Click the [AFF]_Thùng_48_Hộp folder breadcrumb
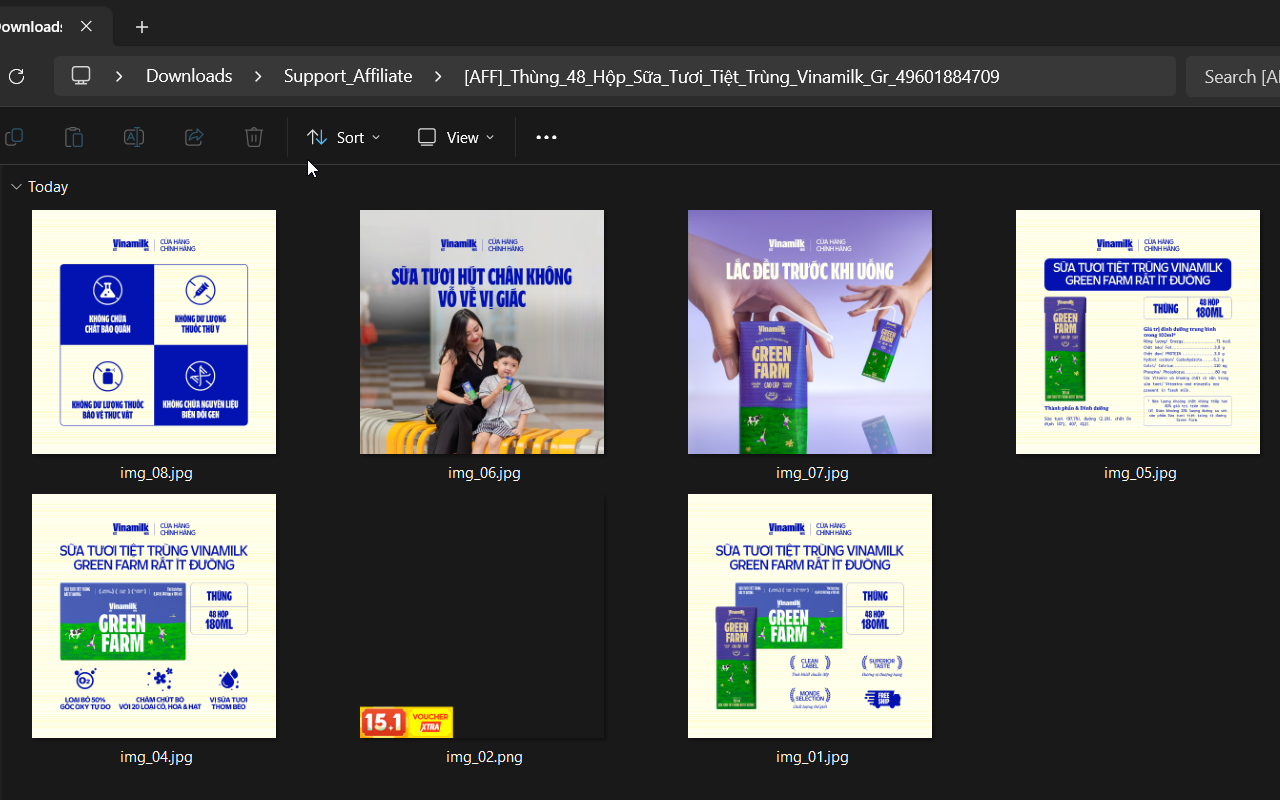The width and height of the screenshot is (1280, 800). coord(732,77)
